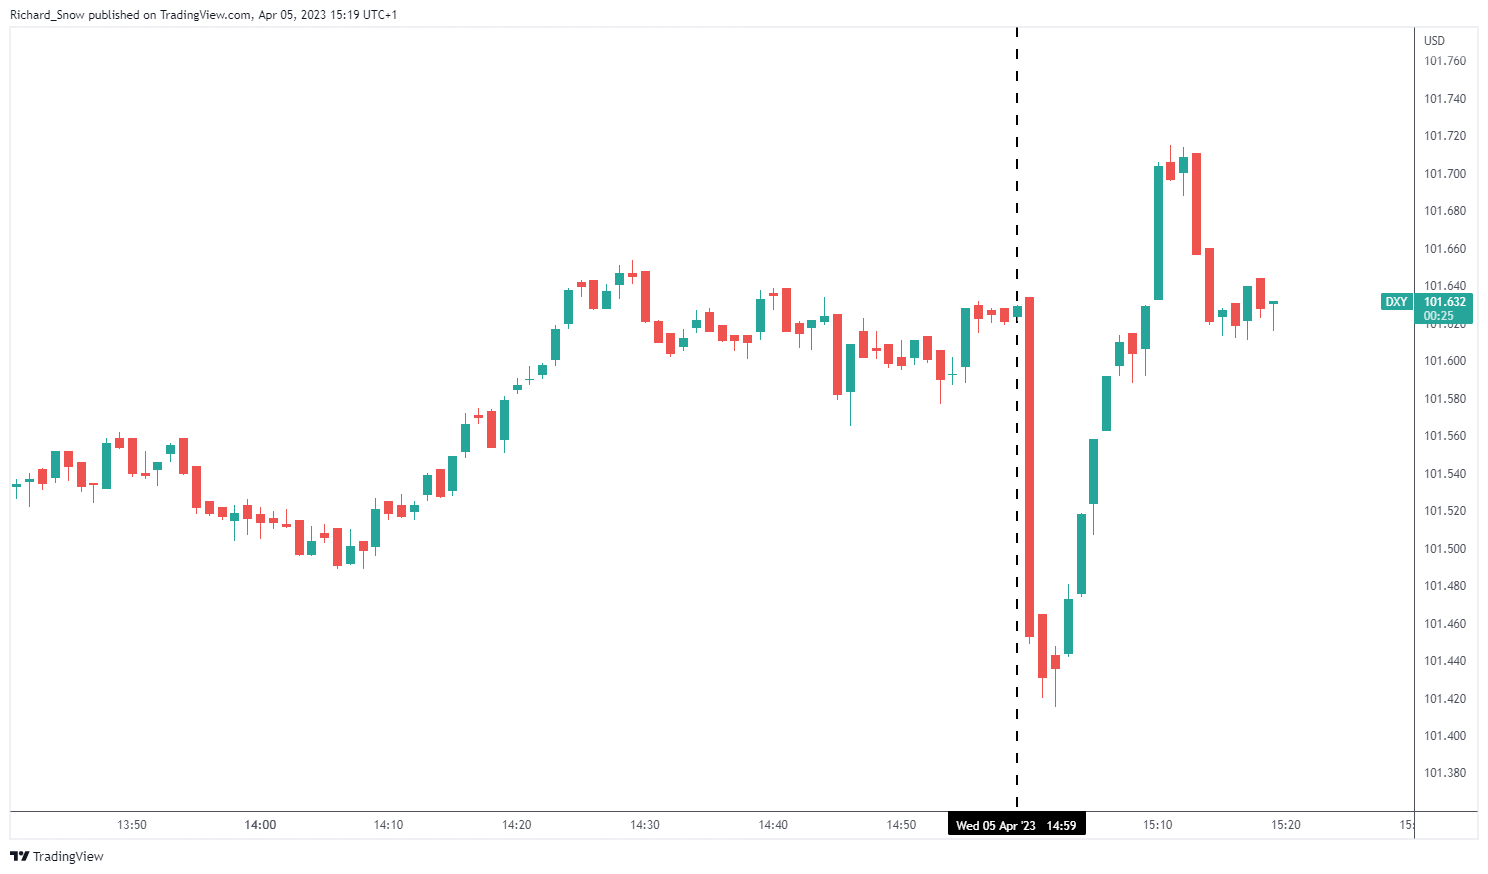Click the 101.632 current price tag
The height and width of the screenshot is (874, 1488).
(1445, 302)
